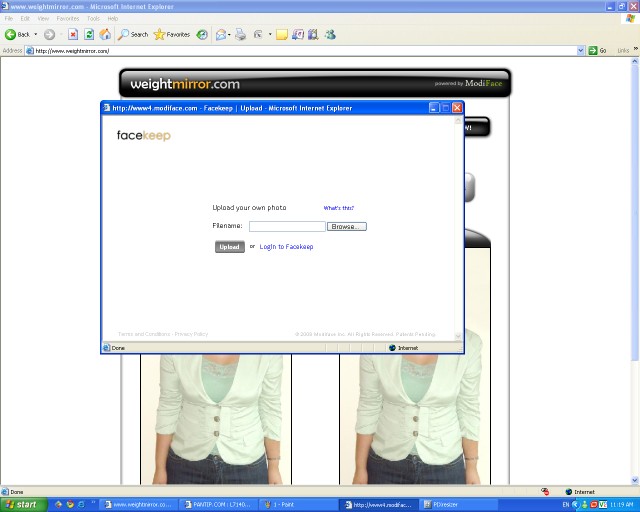Click the Internet Explorer quick launch icon
The image size is (640, 512).
click(x=81, y=505)
